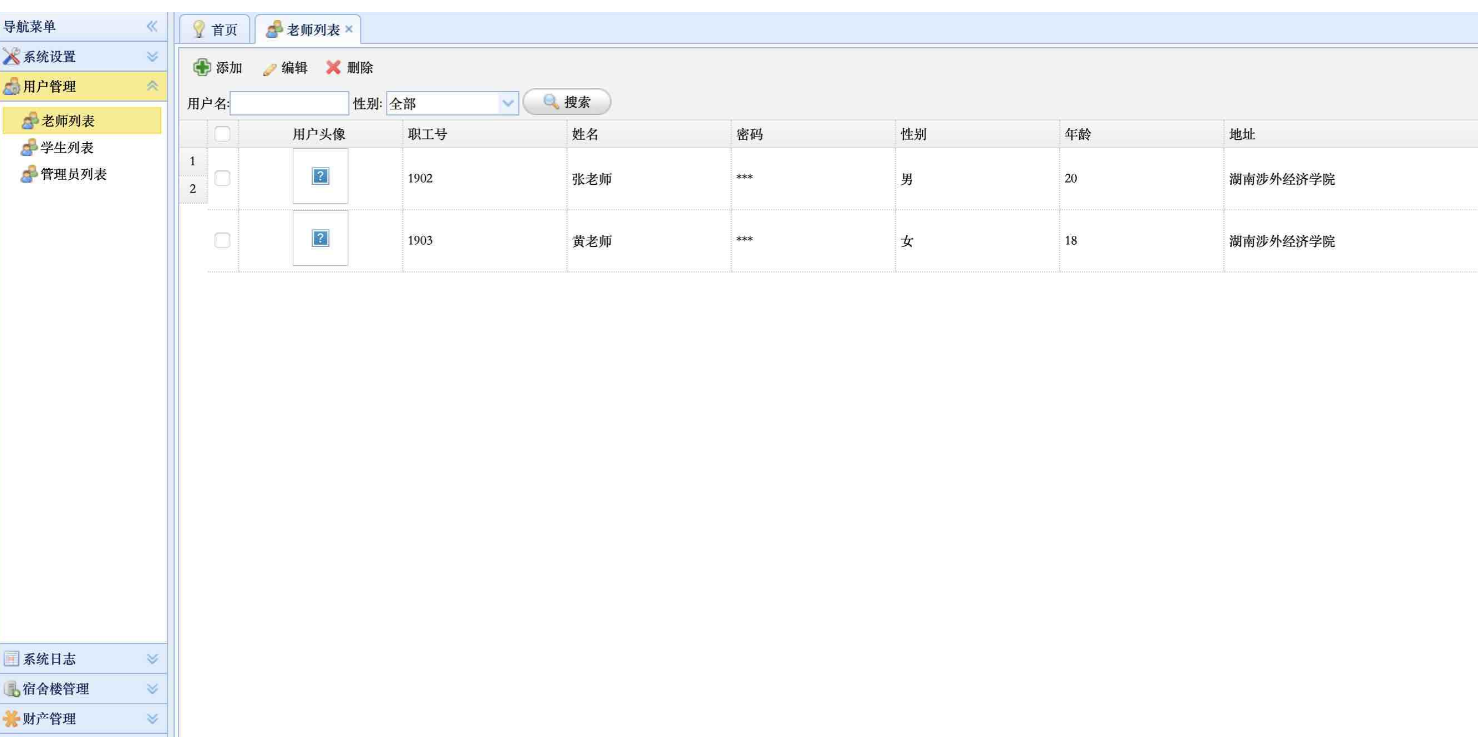Click the building icon beside 宿舍楼管理
This screenshot has height=737, width=1478.
(x=11, y=688)
